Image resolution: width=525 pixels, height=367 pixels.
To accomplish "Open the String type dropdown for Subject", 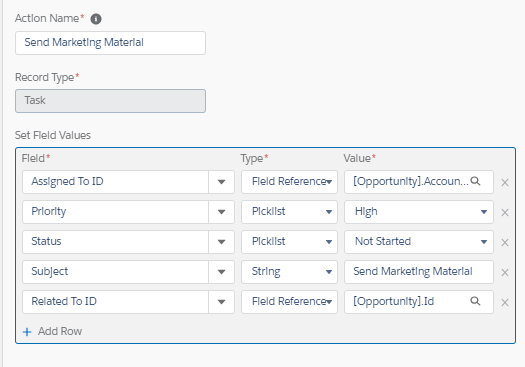I will 289,272.
